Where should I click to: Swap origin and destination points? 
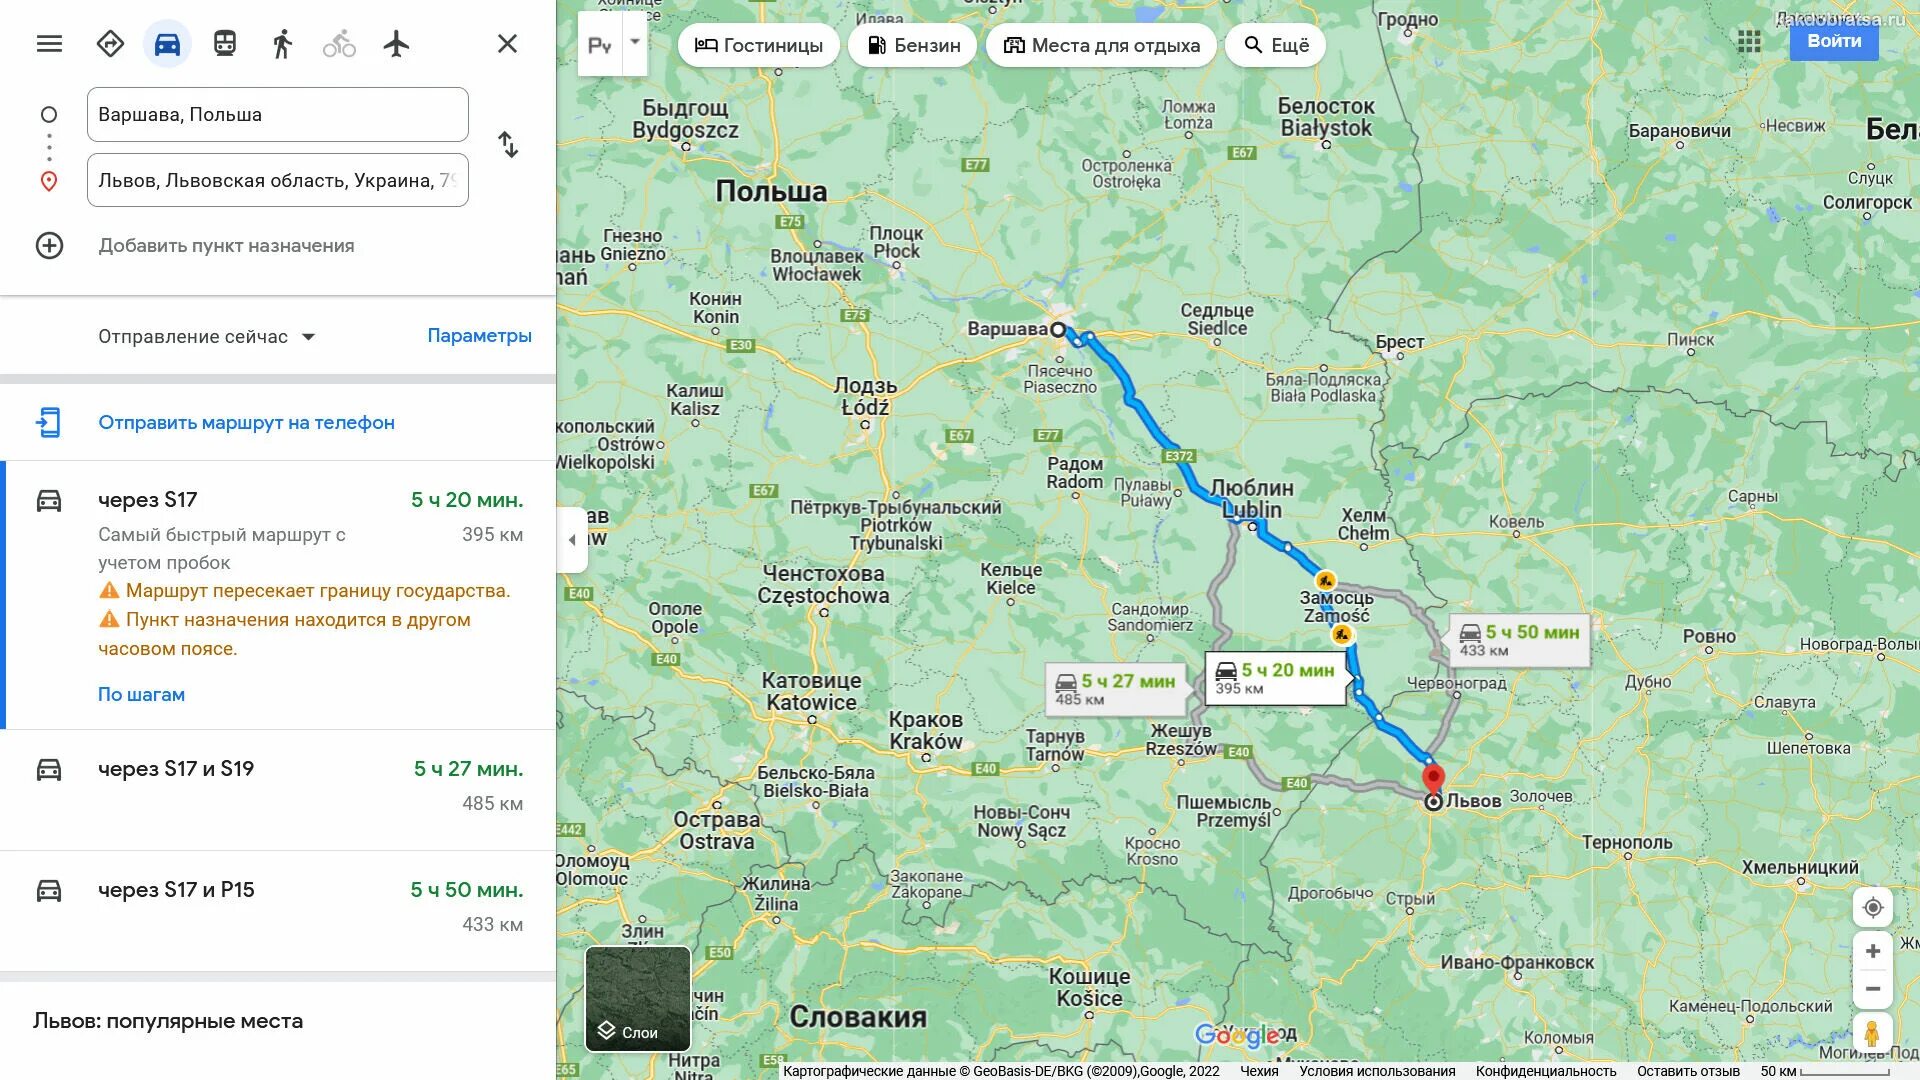(x=508, y=145)
